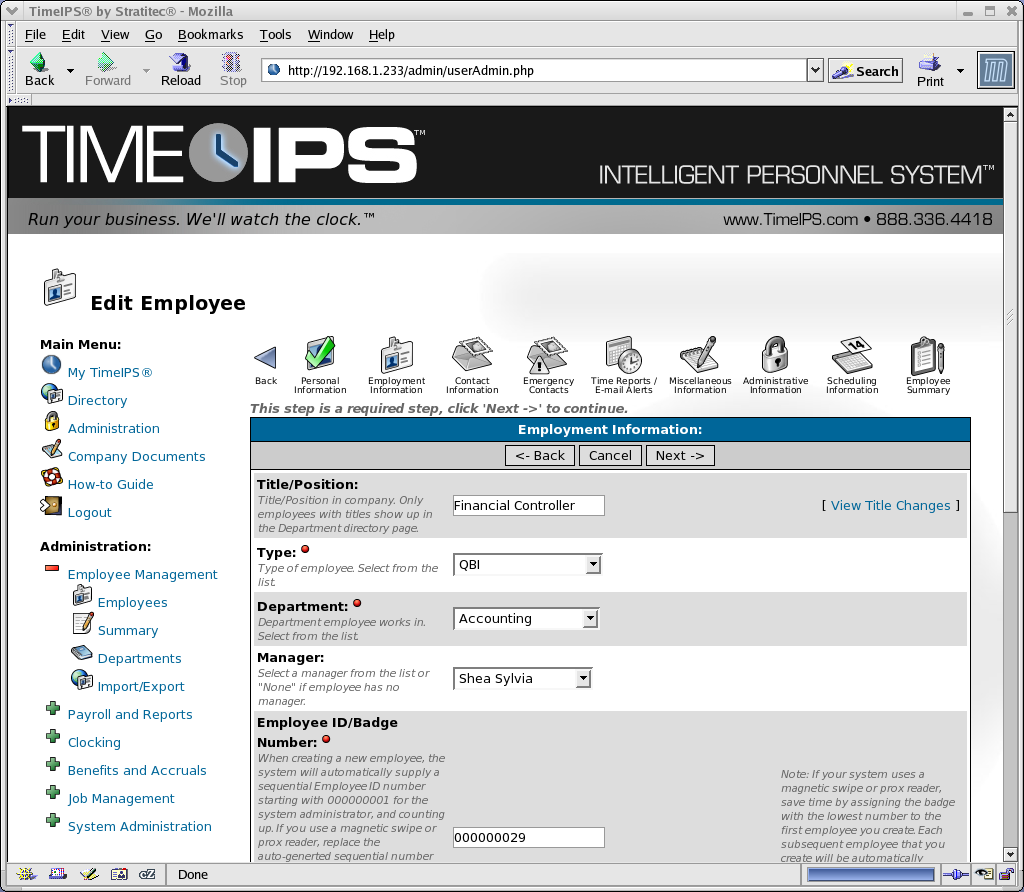Viewport: 1024px width, 892px height.
Task: Click the Forward navigation icon
Action: coord(106,62)
